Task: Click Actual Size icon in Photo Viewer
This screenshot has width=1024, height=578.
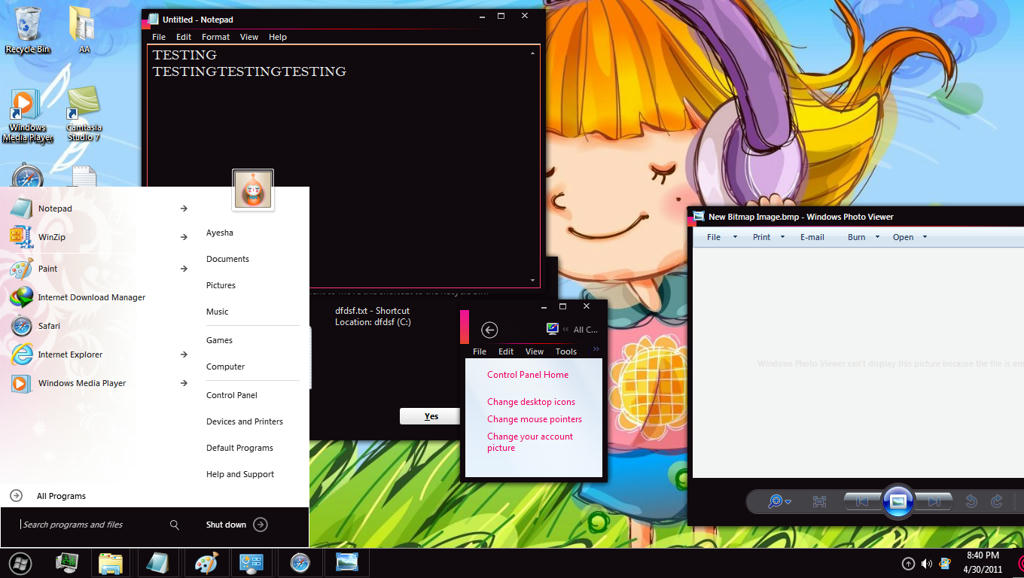Action: click(x=820, y=502)
